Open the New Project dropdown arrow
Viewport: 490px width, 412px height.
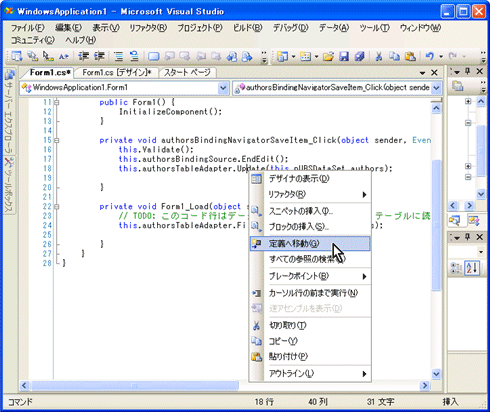pos(294,56)
